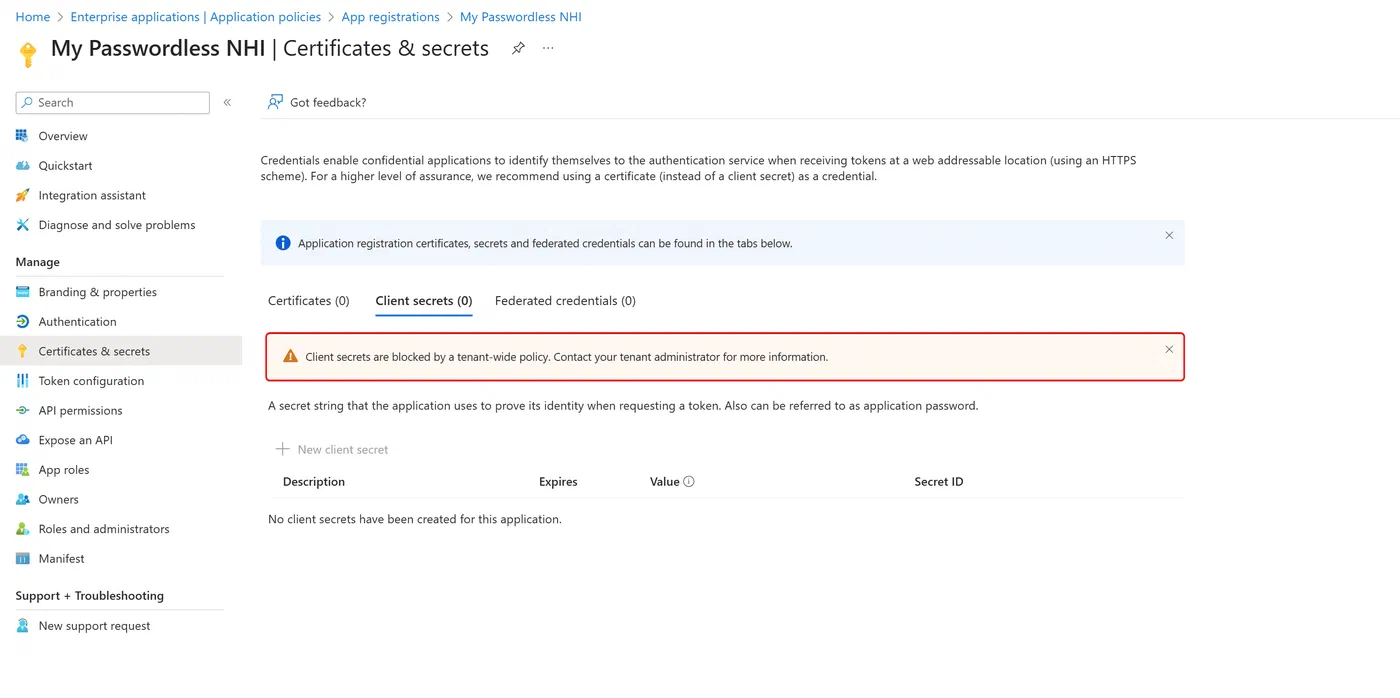Open API permissions page

pyautogui.click(x=80, y=411)
